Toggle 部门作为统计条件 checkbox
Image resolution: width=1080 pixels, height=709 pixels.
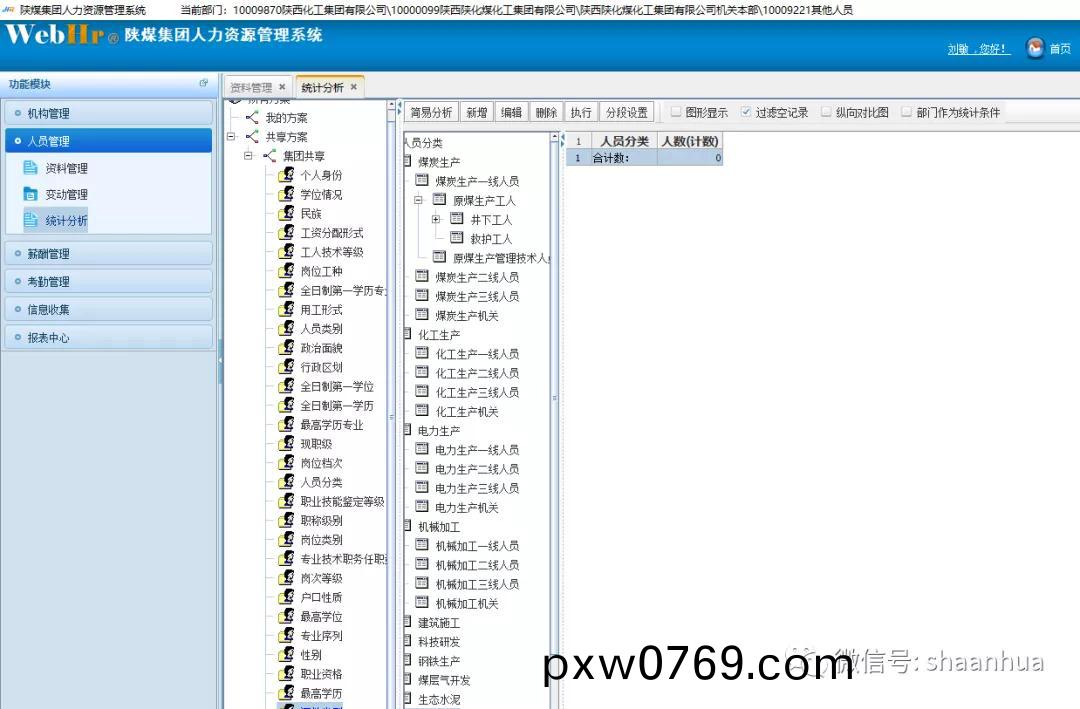pos(906,112)
